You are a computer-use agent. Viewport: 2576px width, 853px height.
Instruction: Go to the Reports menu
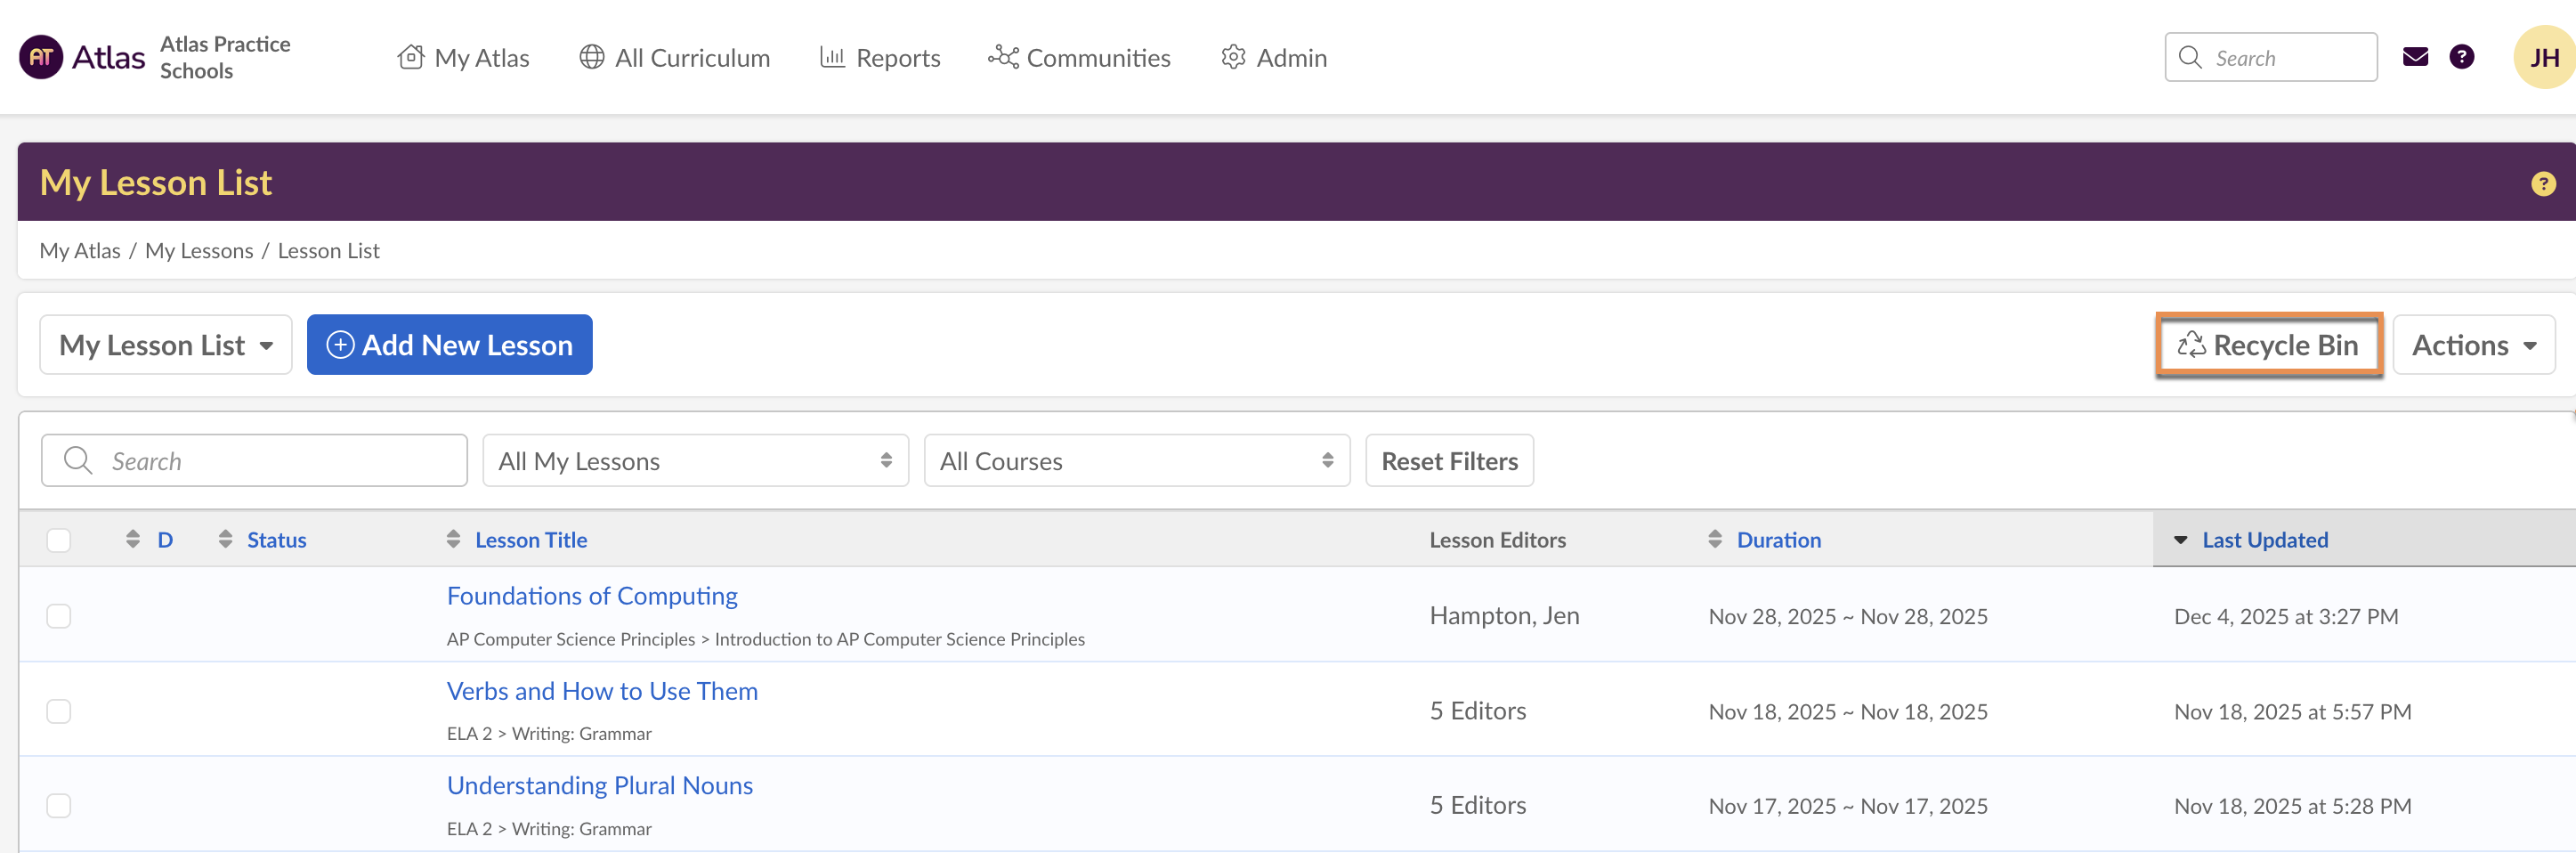[880, 58]
